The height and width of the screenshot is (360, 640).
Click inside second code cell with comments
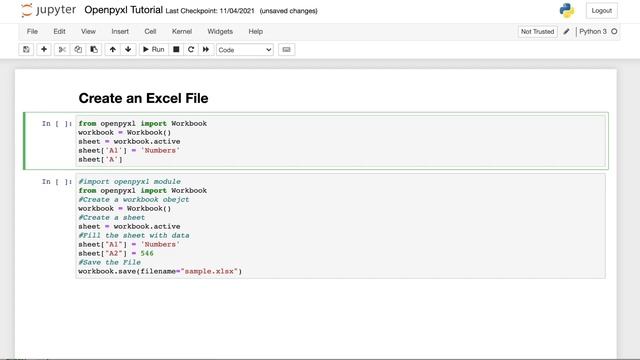[340, 226]
